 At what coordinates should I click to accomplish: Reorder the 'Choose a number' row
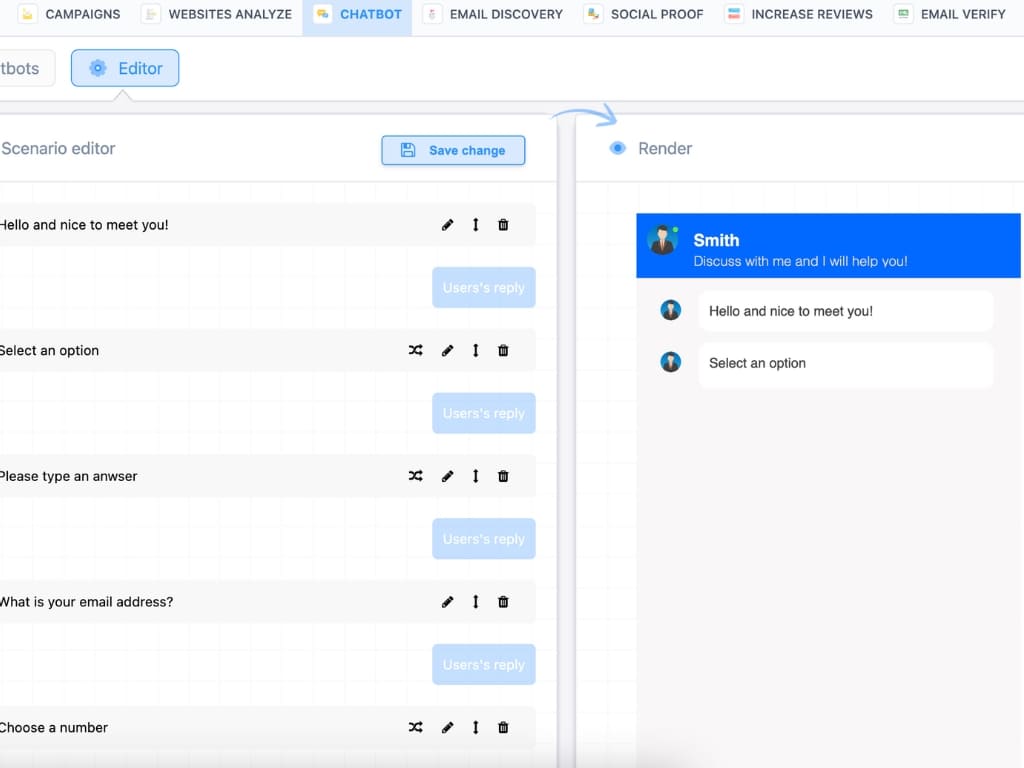point(475,727)
